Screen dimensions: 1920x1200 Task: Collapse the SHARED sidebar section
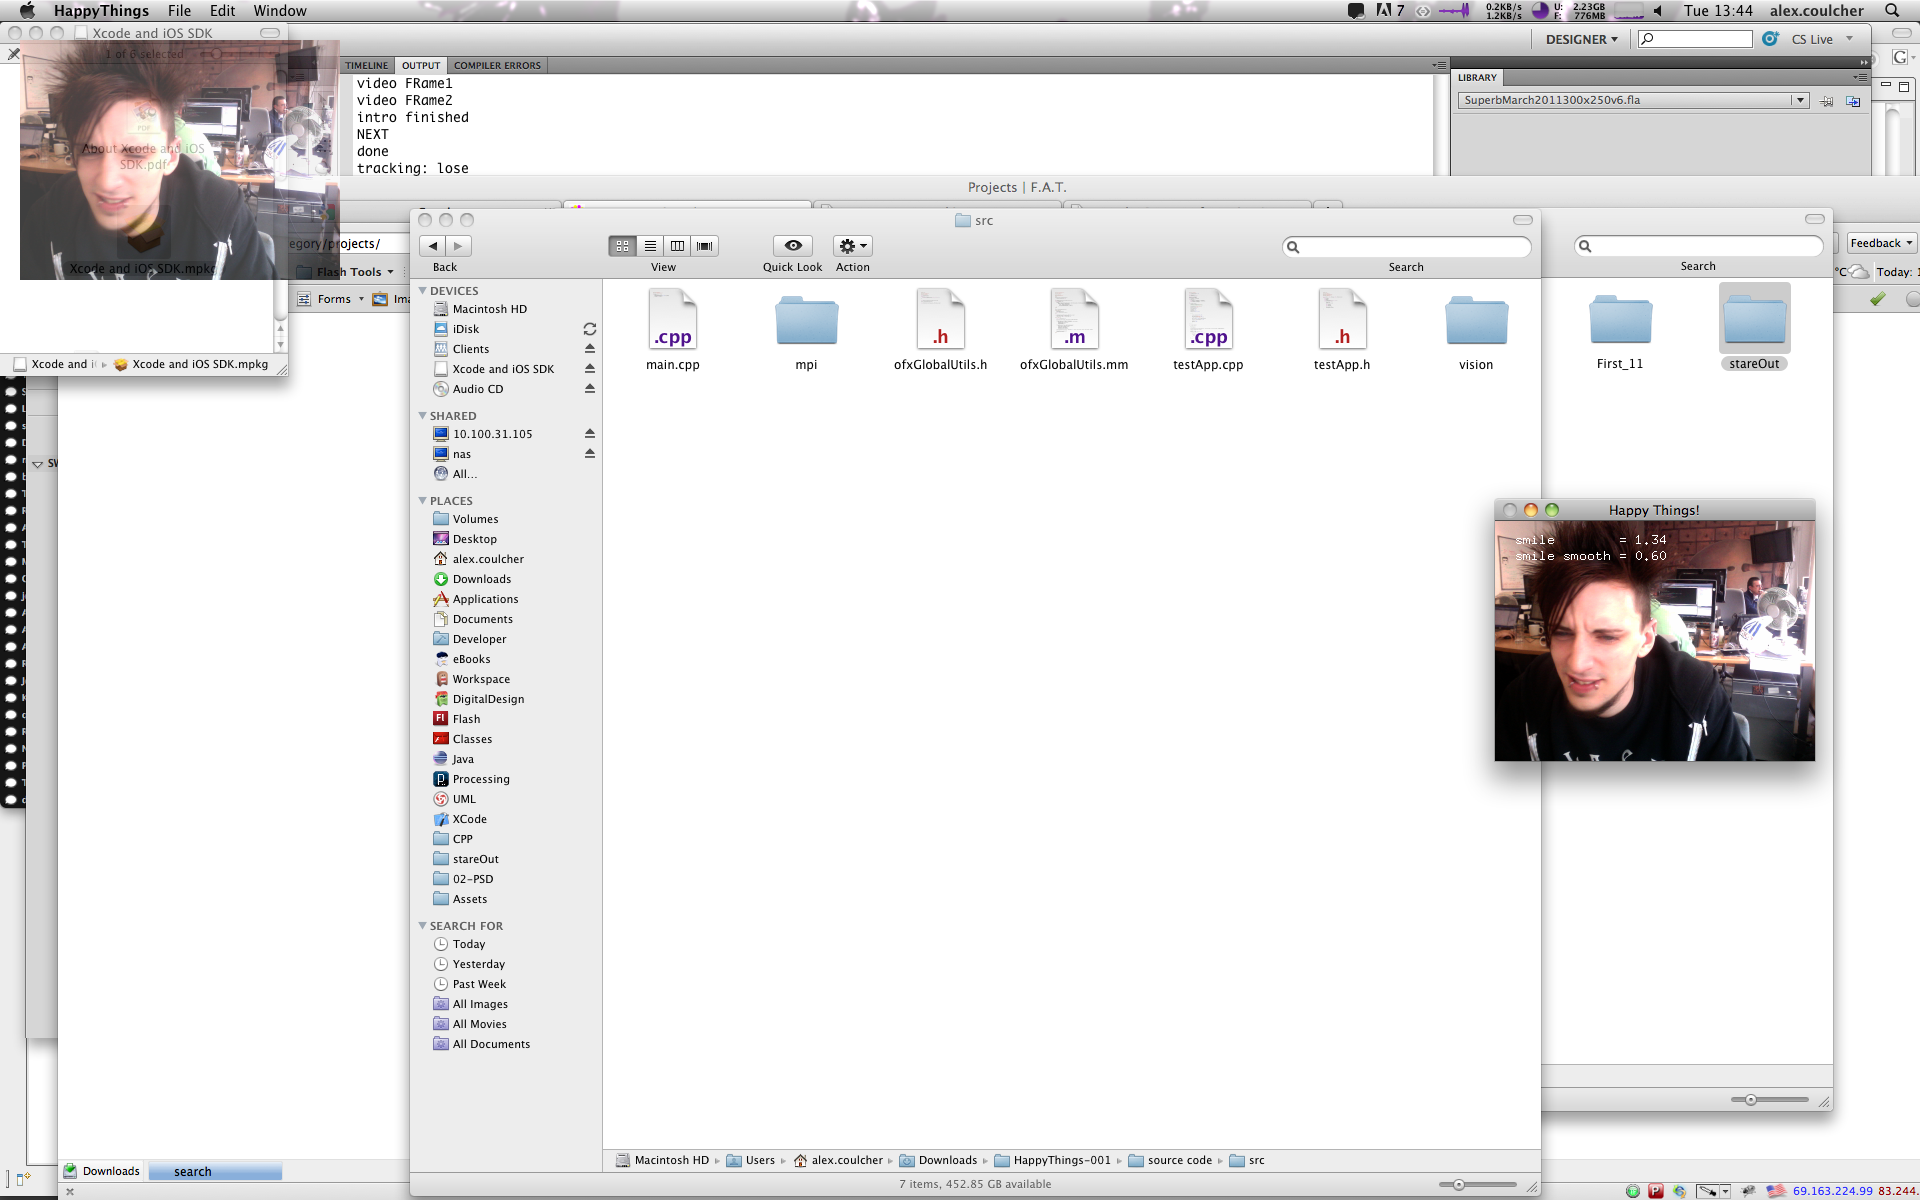[x=423, y=416]
